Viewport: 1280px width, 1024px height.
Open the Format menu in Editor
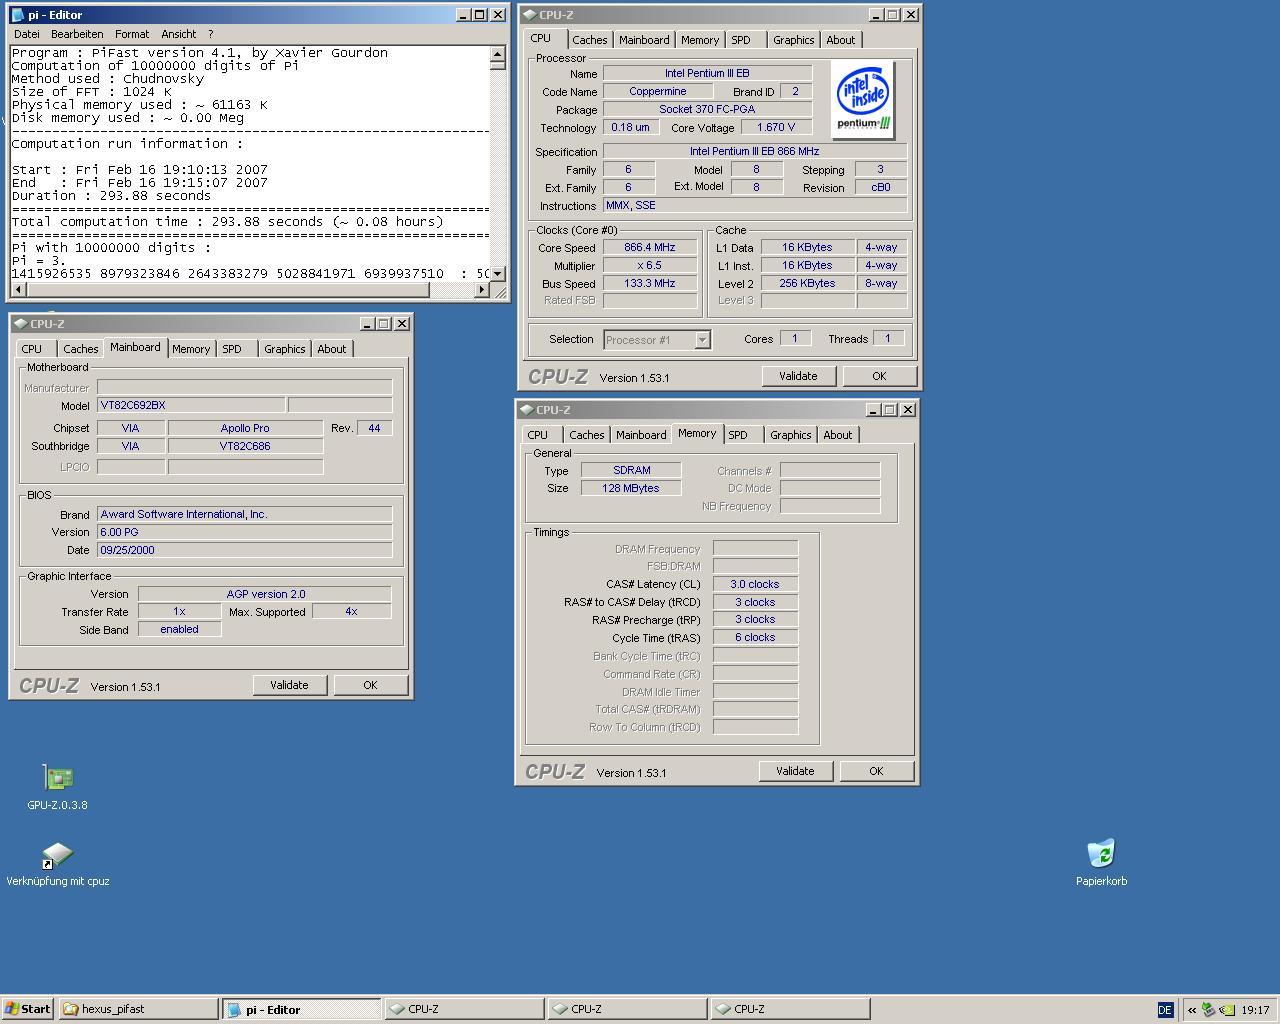(132, 34)
